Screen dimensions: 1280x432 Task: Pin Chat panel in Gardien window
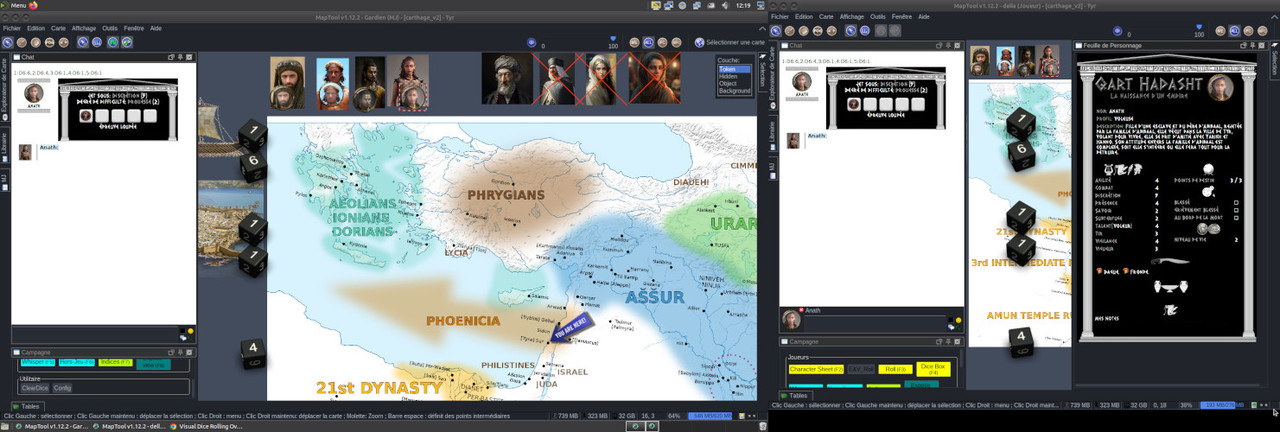pyautogui.click(x=180, y=57)
